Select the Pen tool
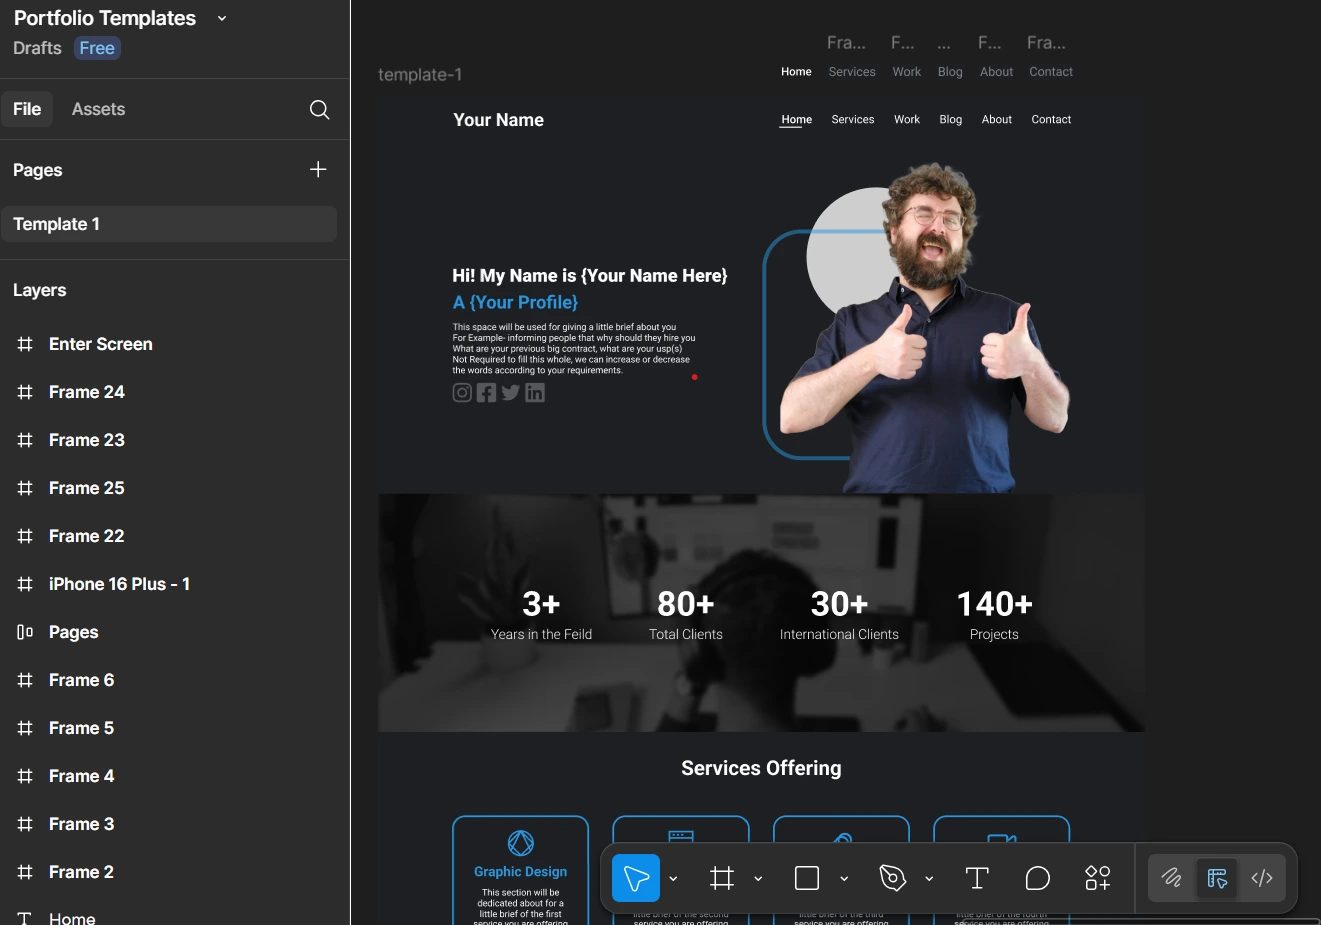 coord(892,878)
